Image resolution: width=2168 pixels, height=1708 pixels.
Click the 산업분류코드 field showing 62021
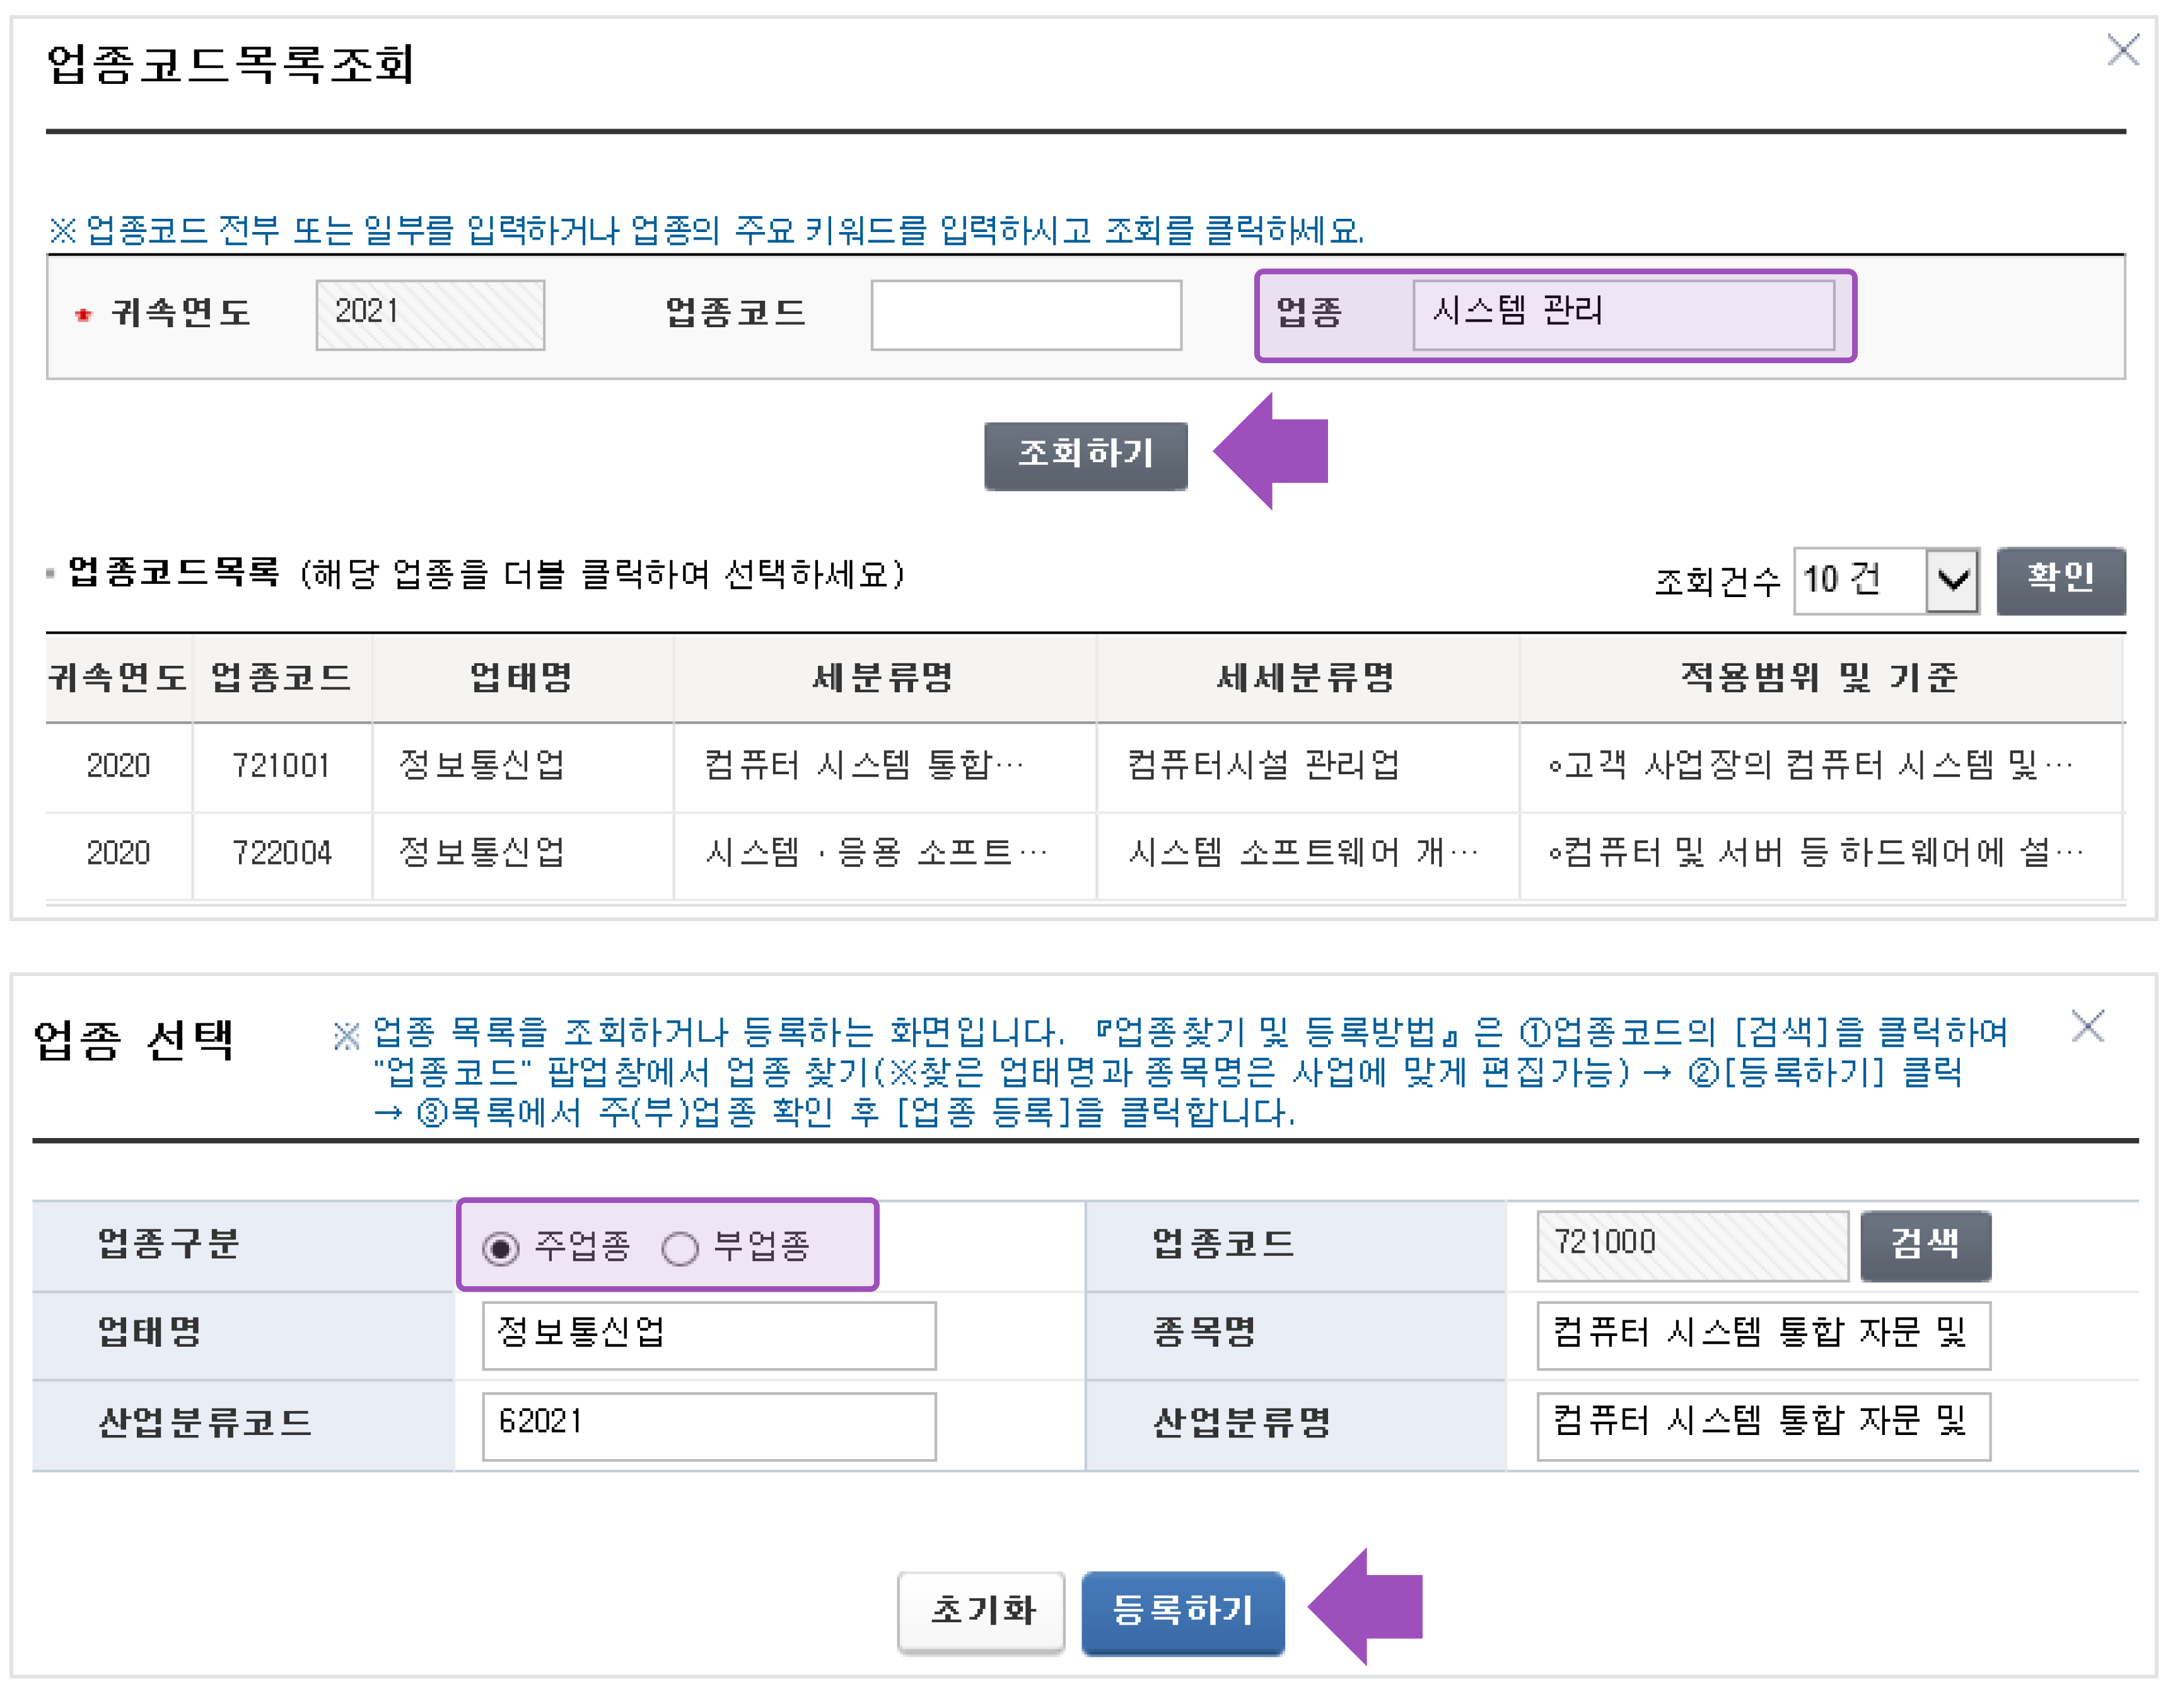coord(708,1425)
